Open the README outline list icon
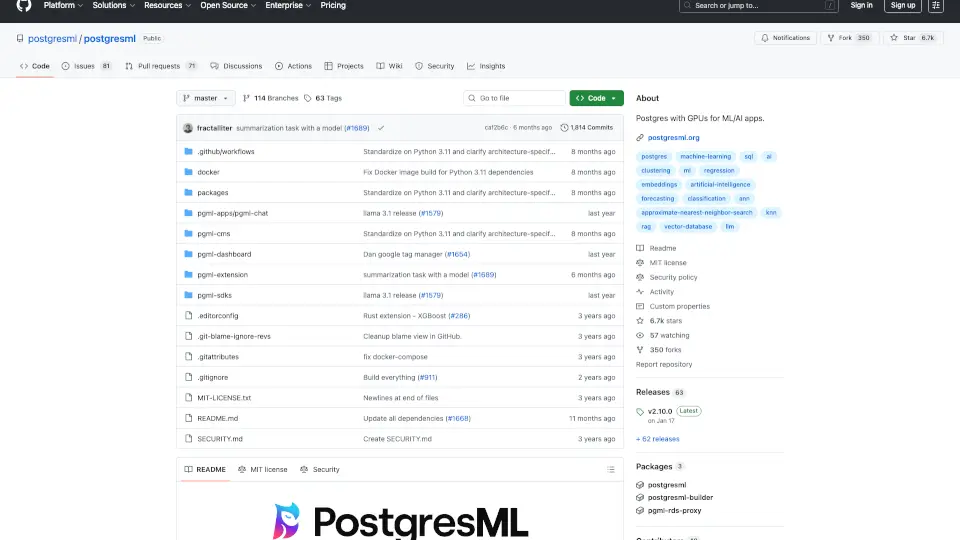960x540 pixels. pyautogui.click(x=611, y=469)
